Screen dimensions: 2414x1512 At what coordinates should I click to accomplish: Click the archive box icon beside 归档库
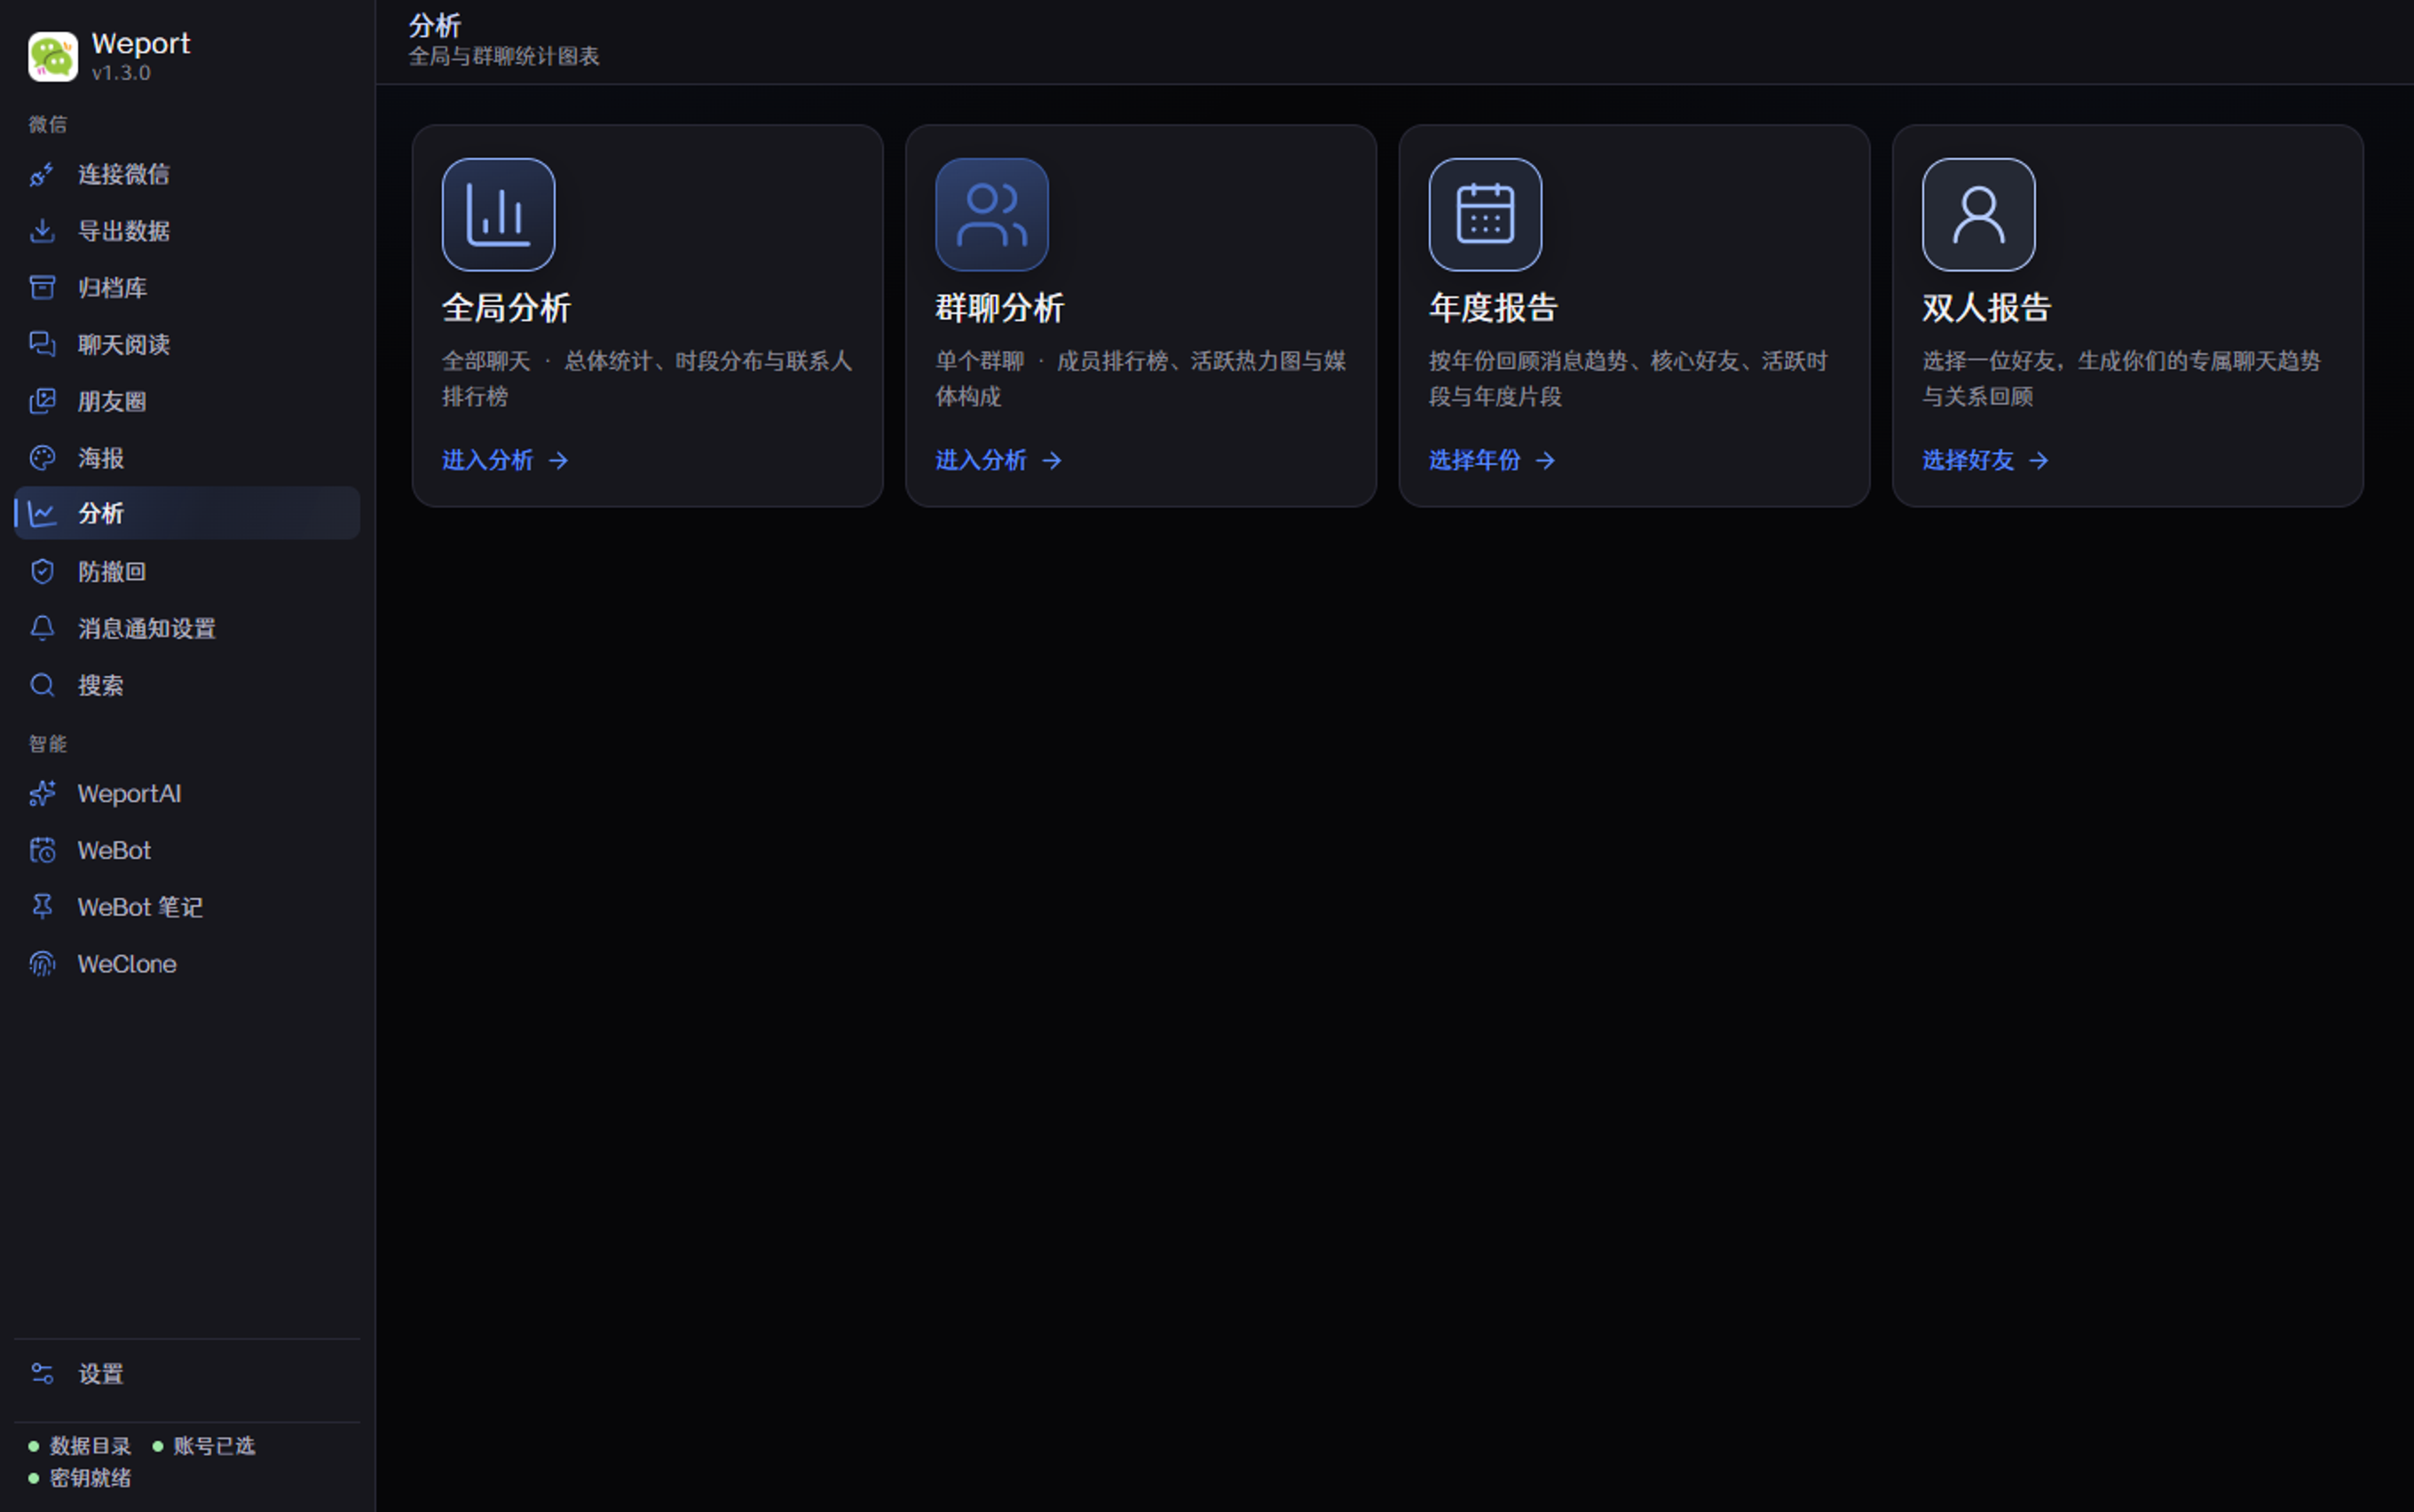click(42, 288)
